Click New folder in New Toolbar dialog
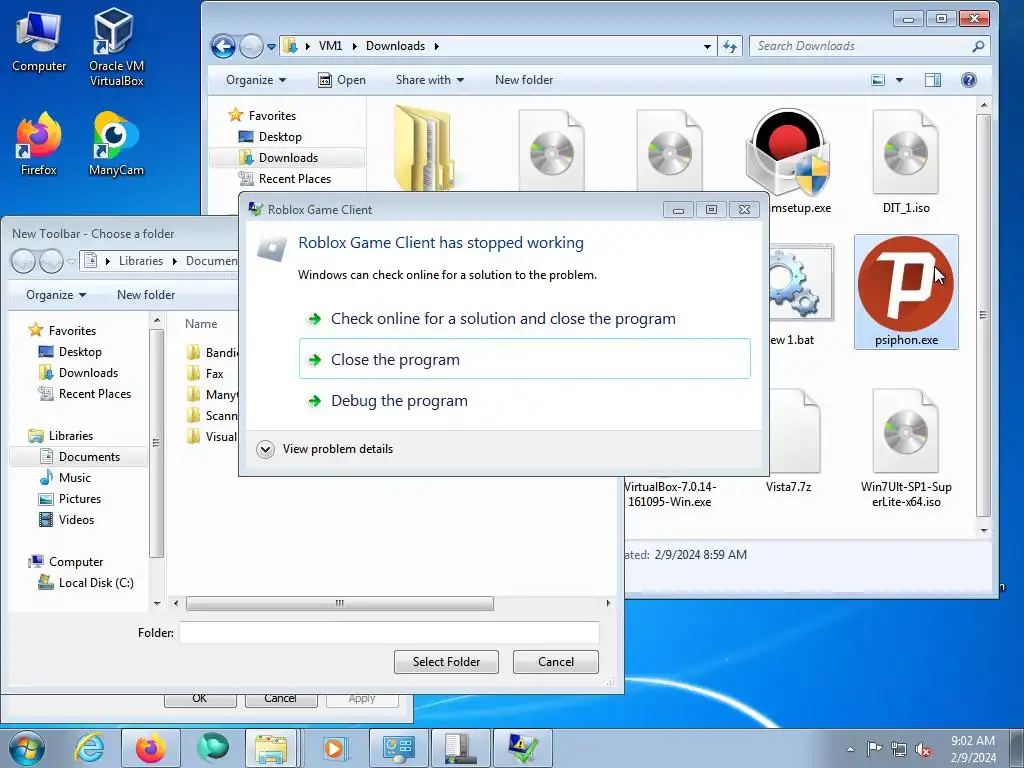Viewport: 1024px width, 768px height. click(146, 295)
